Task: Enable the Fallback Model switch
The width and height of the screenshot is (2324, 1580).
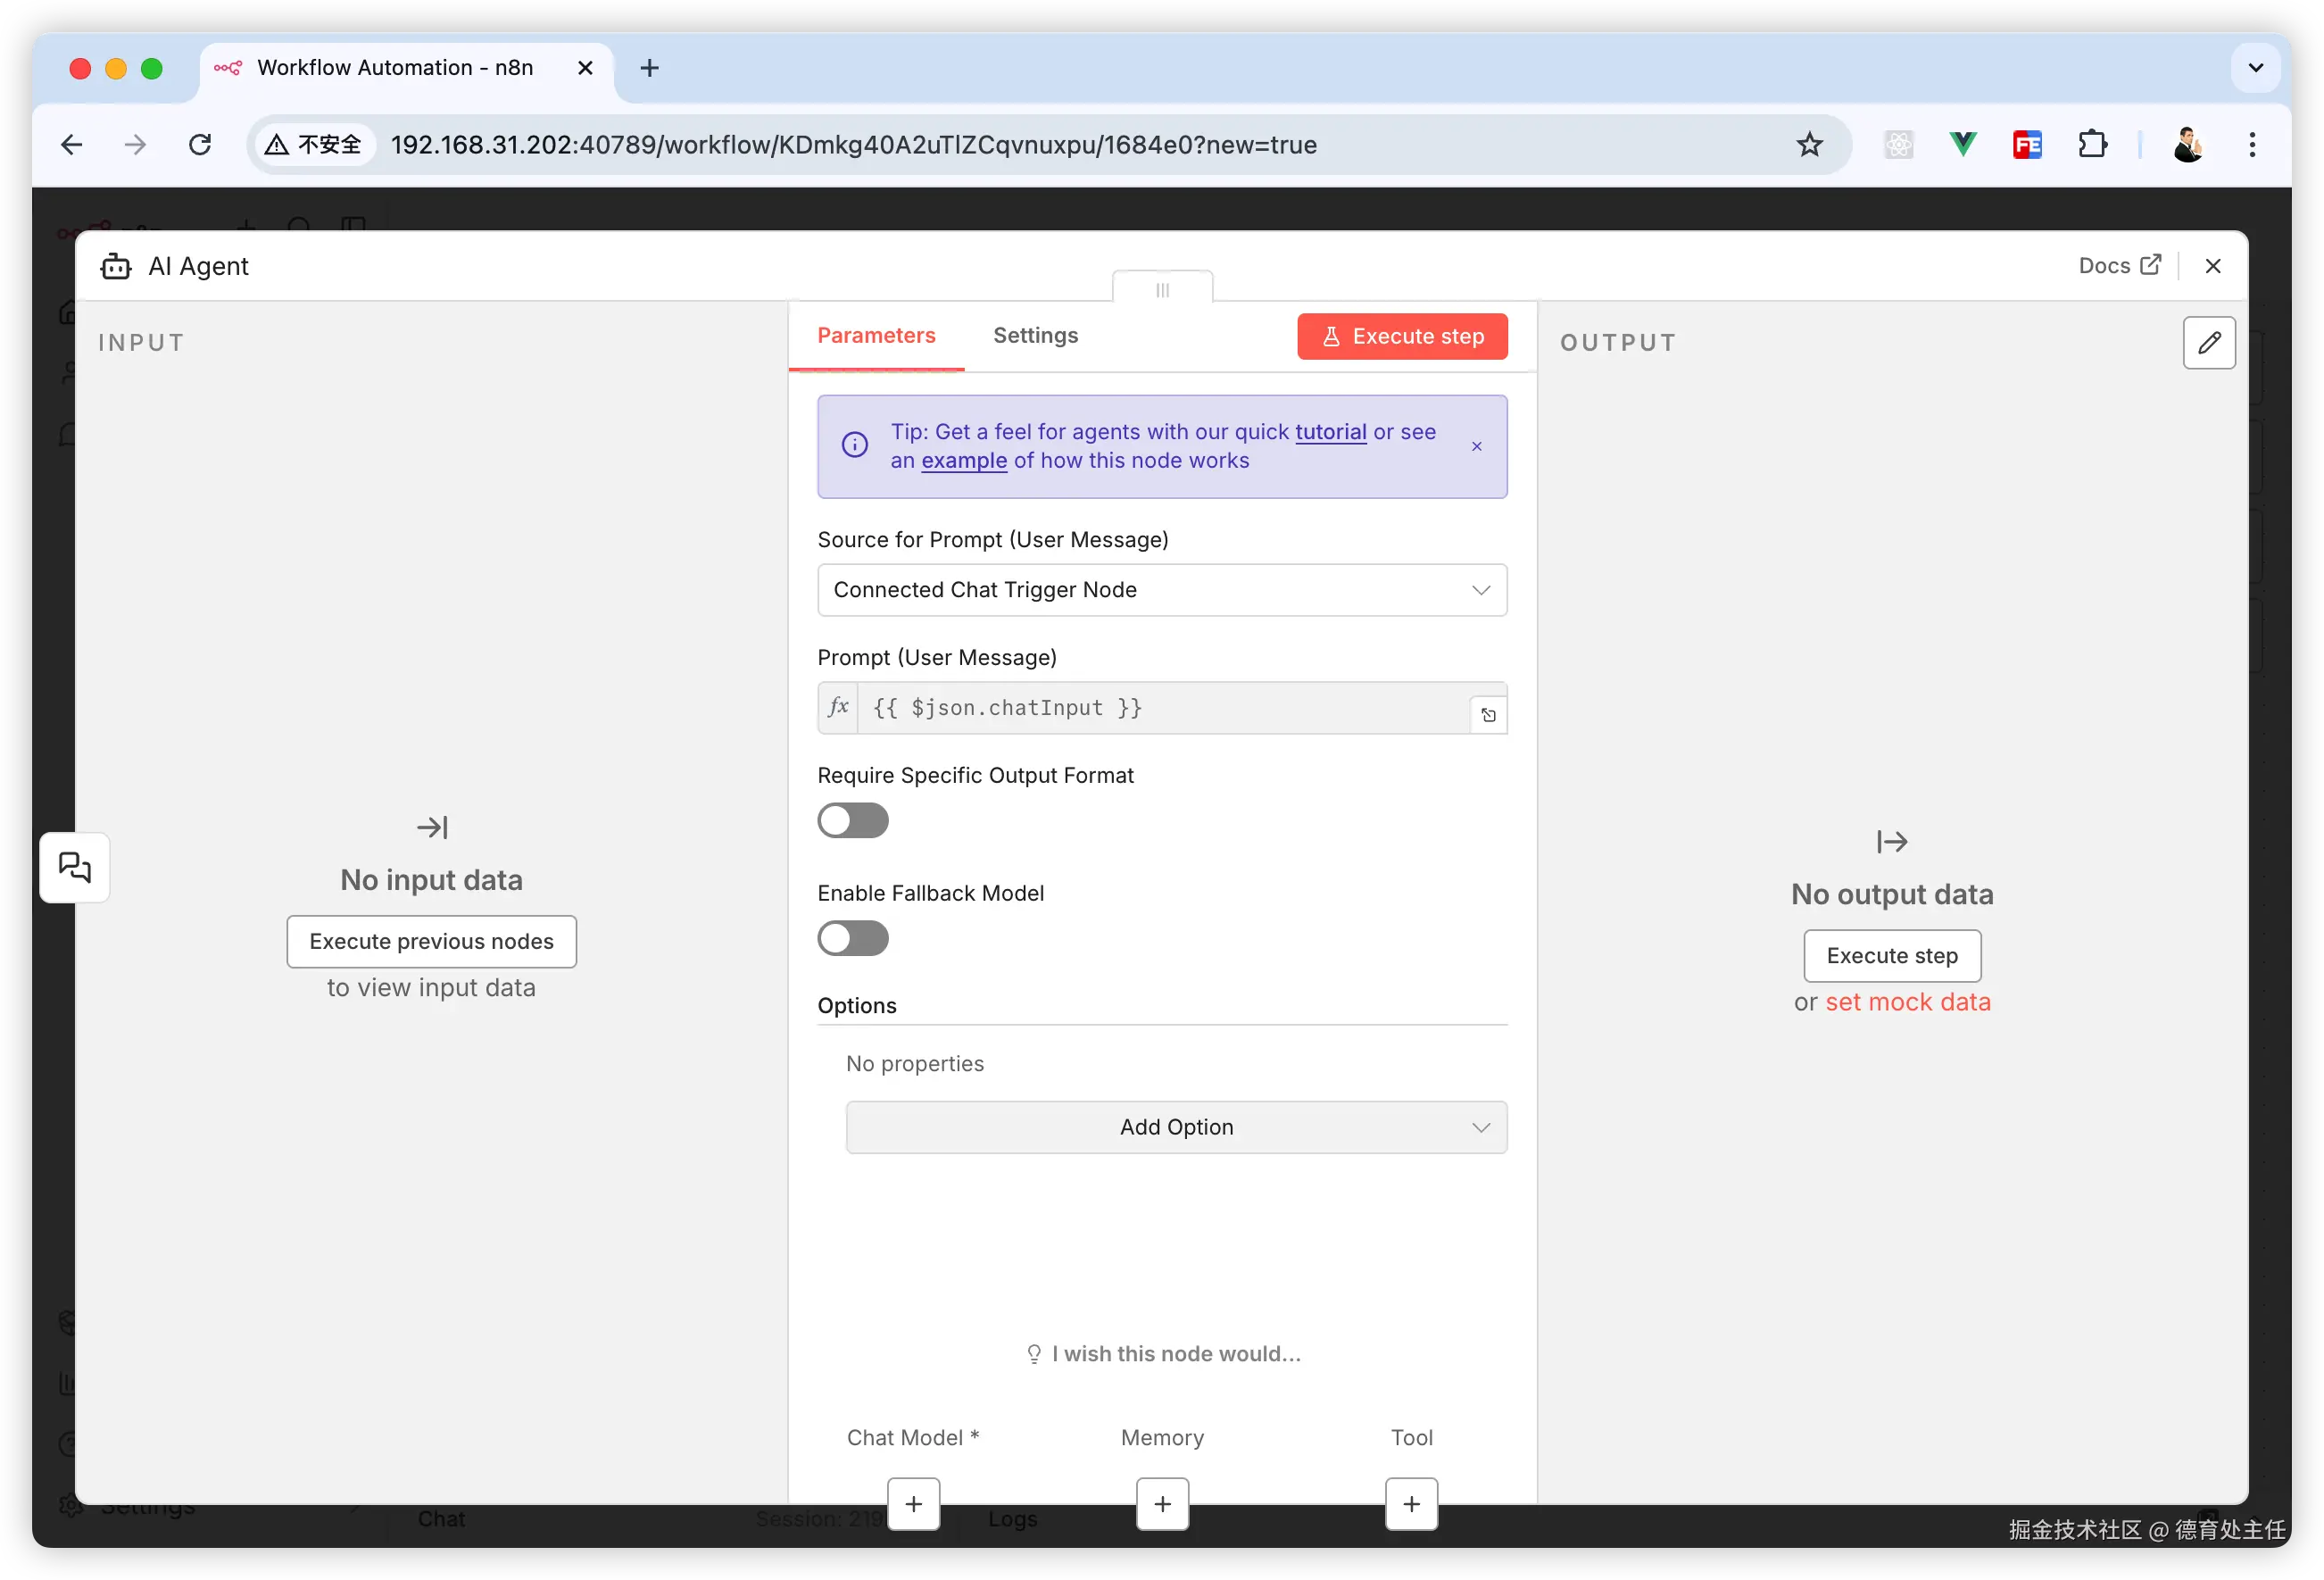Action: pyautogui.click(x=852, y=938)
